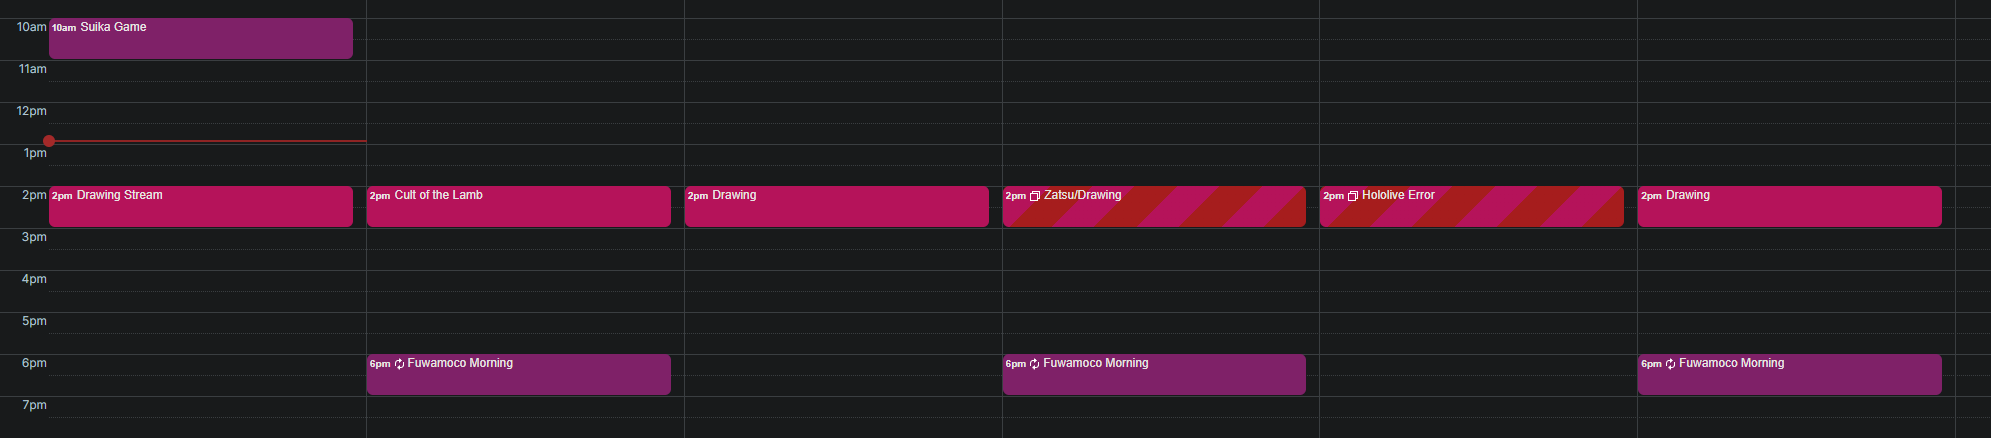Click the 10am time label

[x=31, y=27]
